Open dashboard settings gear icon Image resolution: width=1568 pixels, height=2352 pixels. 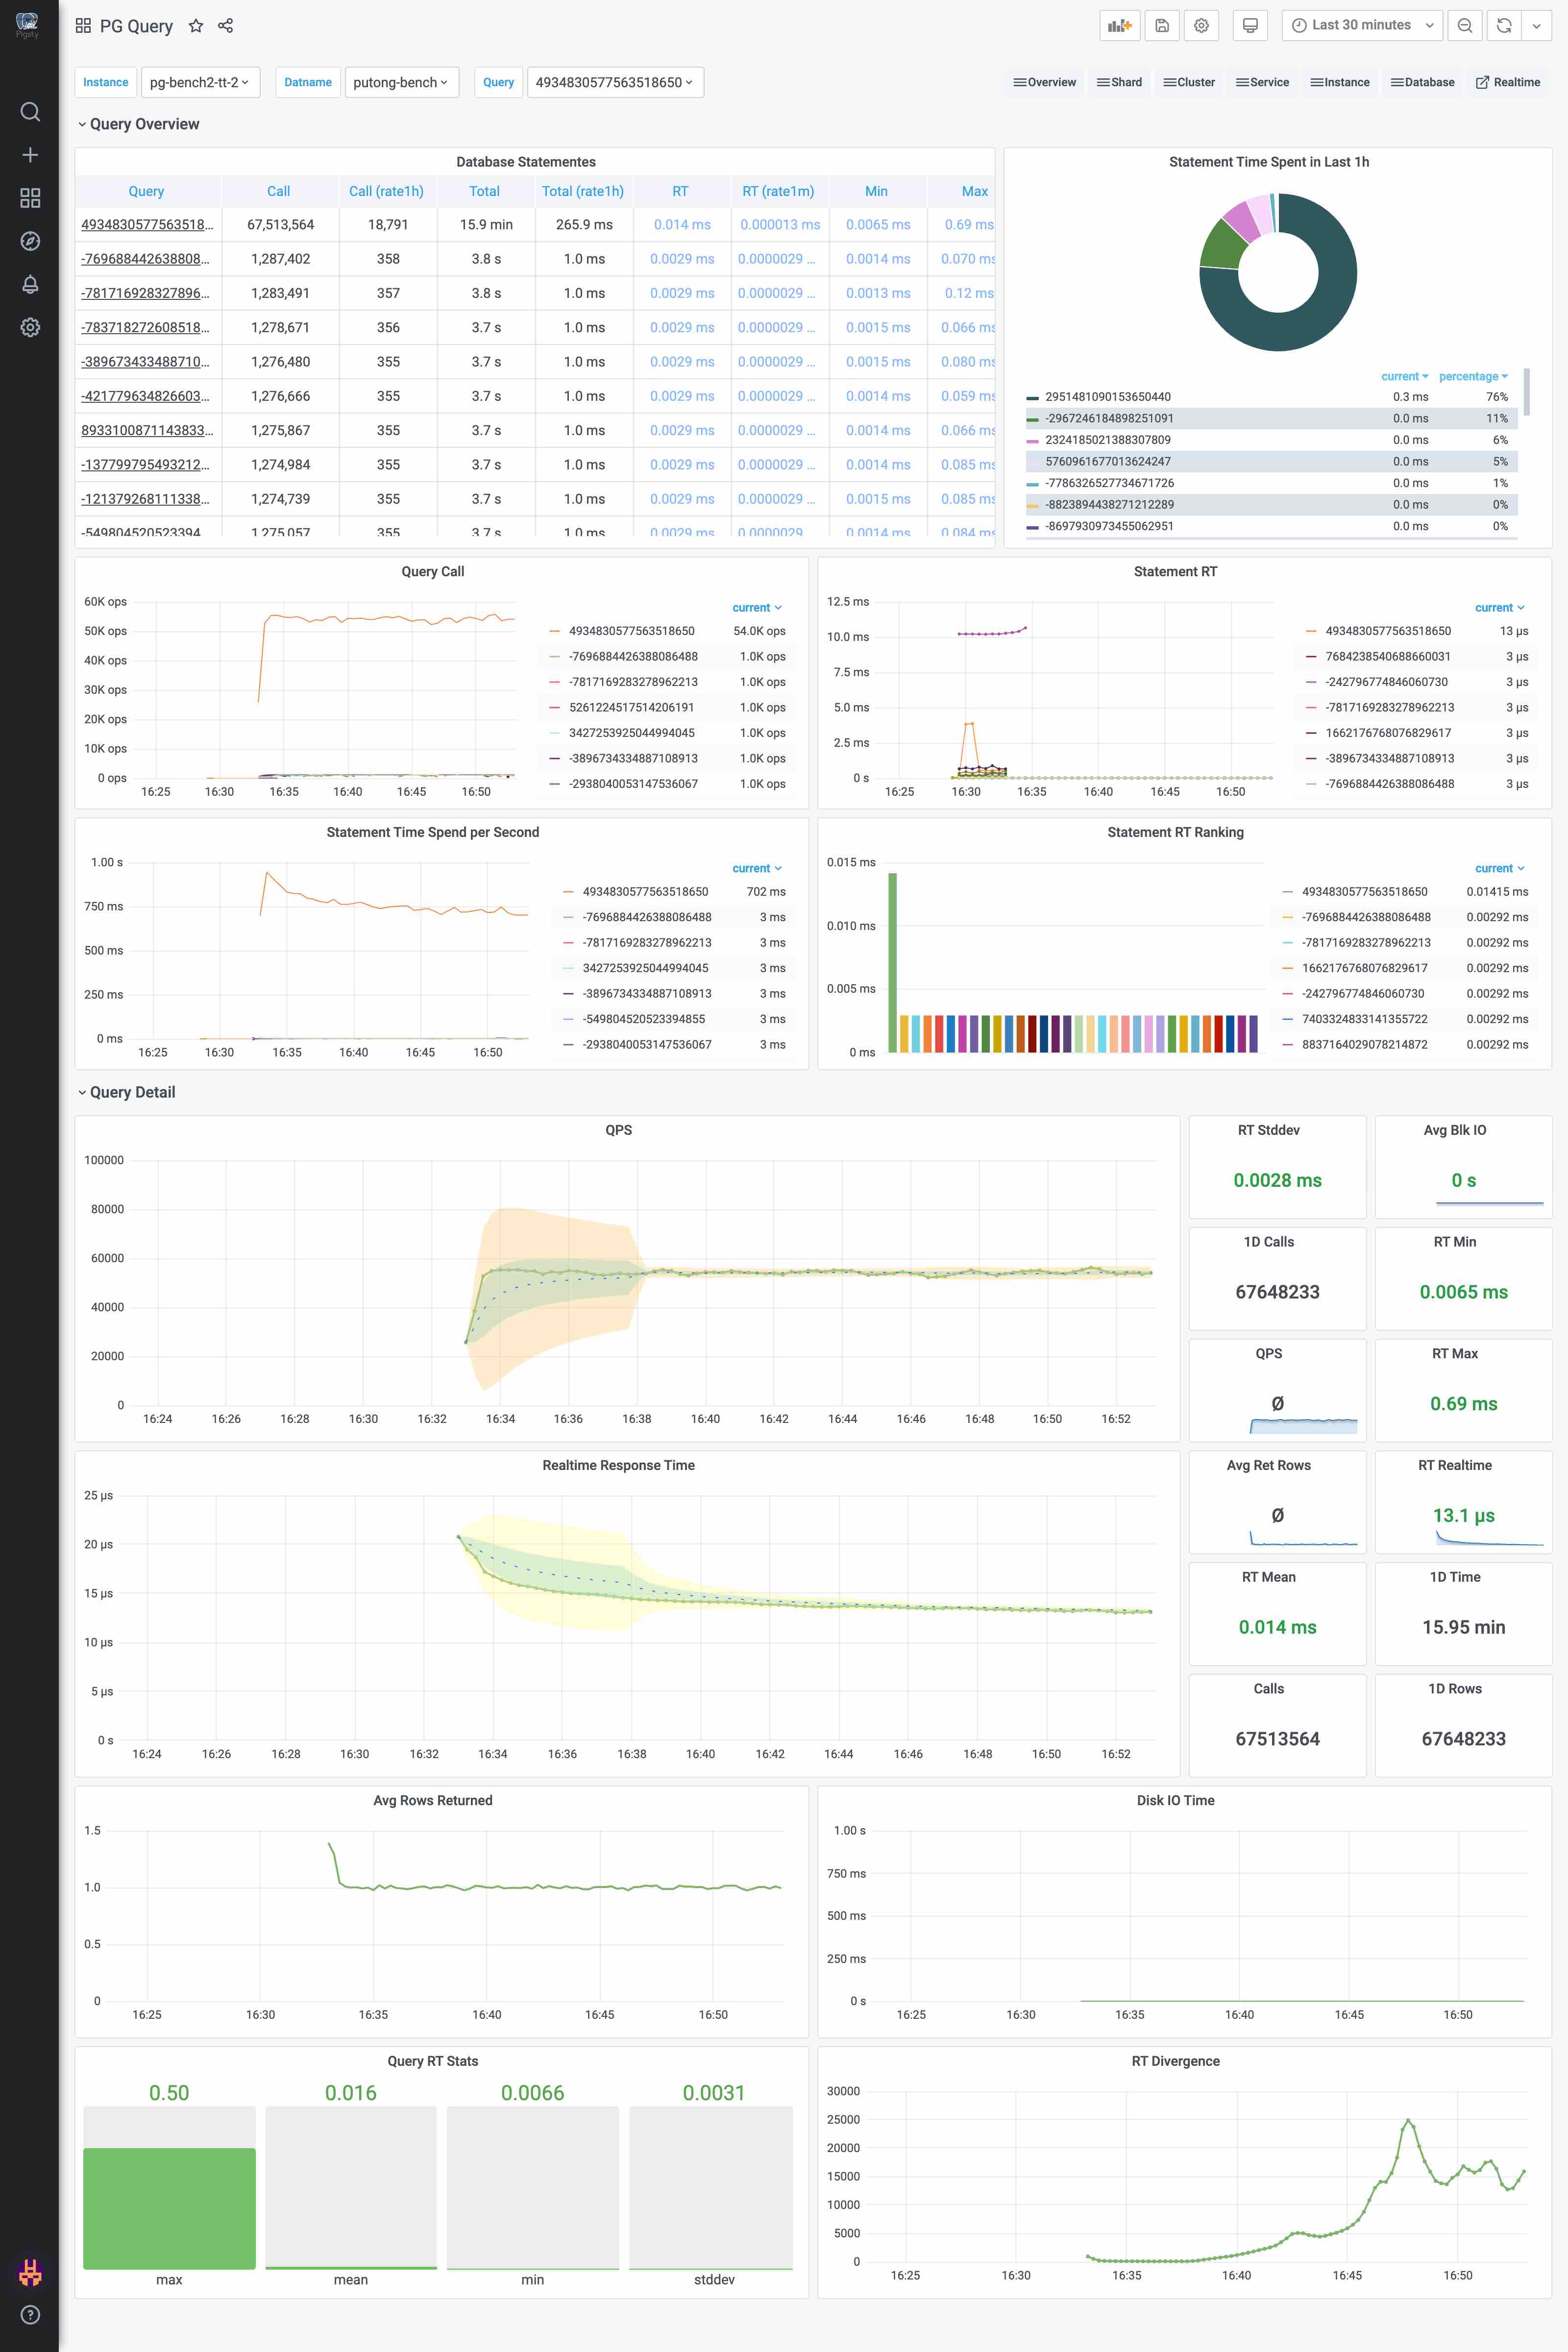(1201, 26)
